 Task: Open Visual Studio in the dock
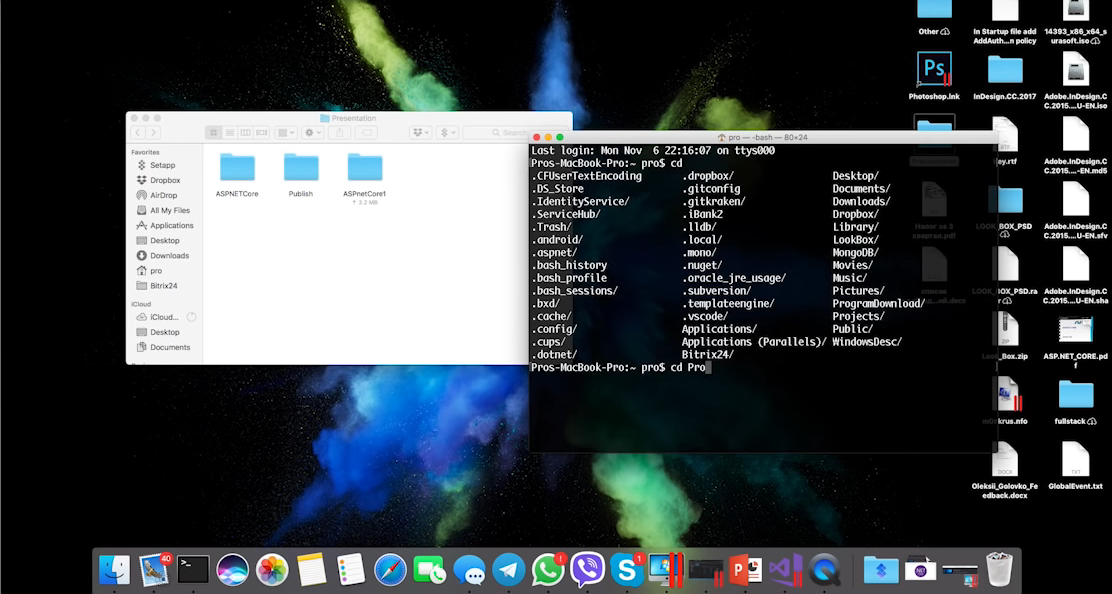pos(785,569)
